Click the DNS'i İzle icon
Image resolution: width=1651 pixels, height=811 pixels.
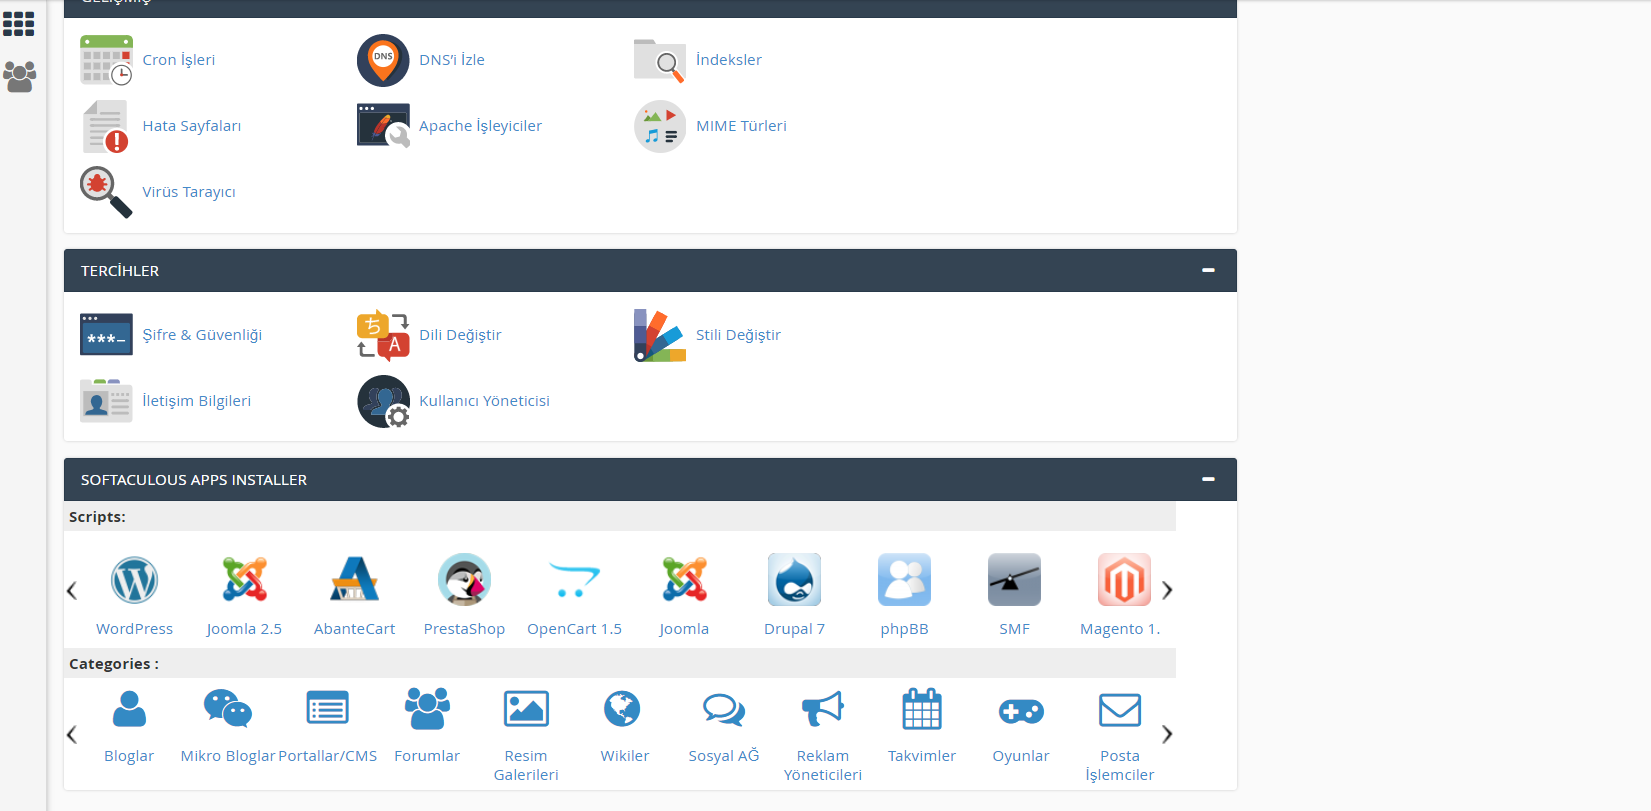click(383, 60)
